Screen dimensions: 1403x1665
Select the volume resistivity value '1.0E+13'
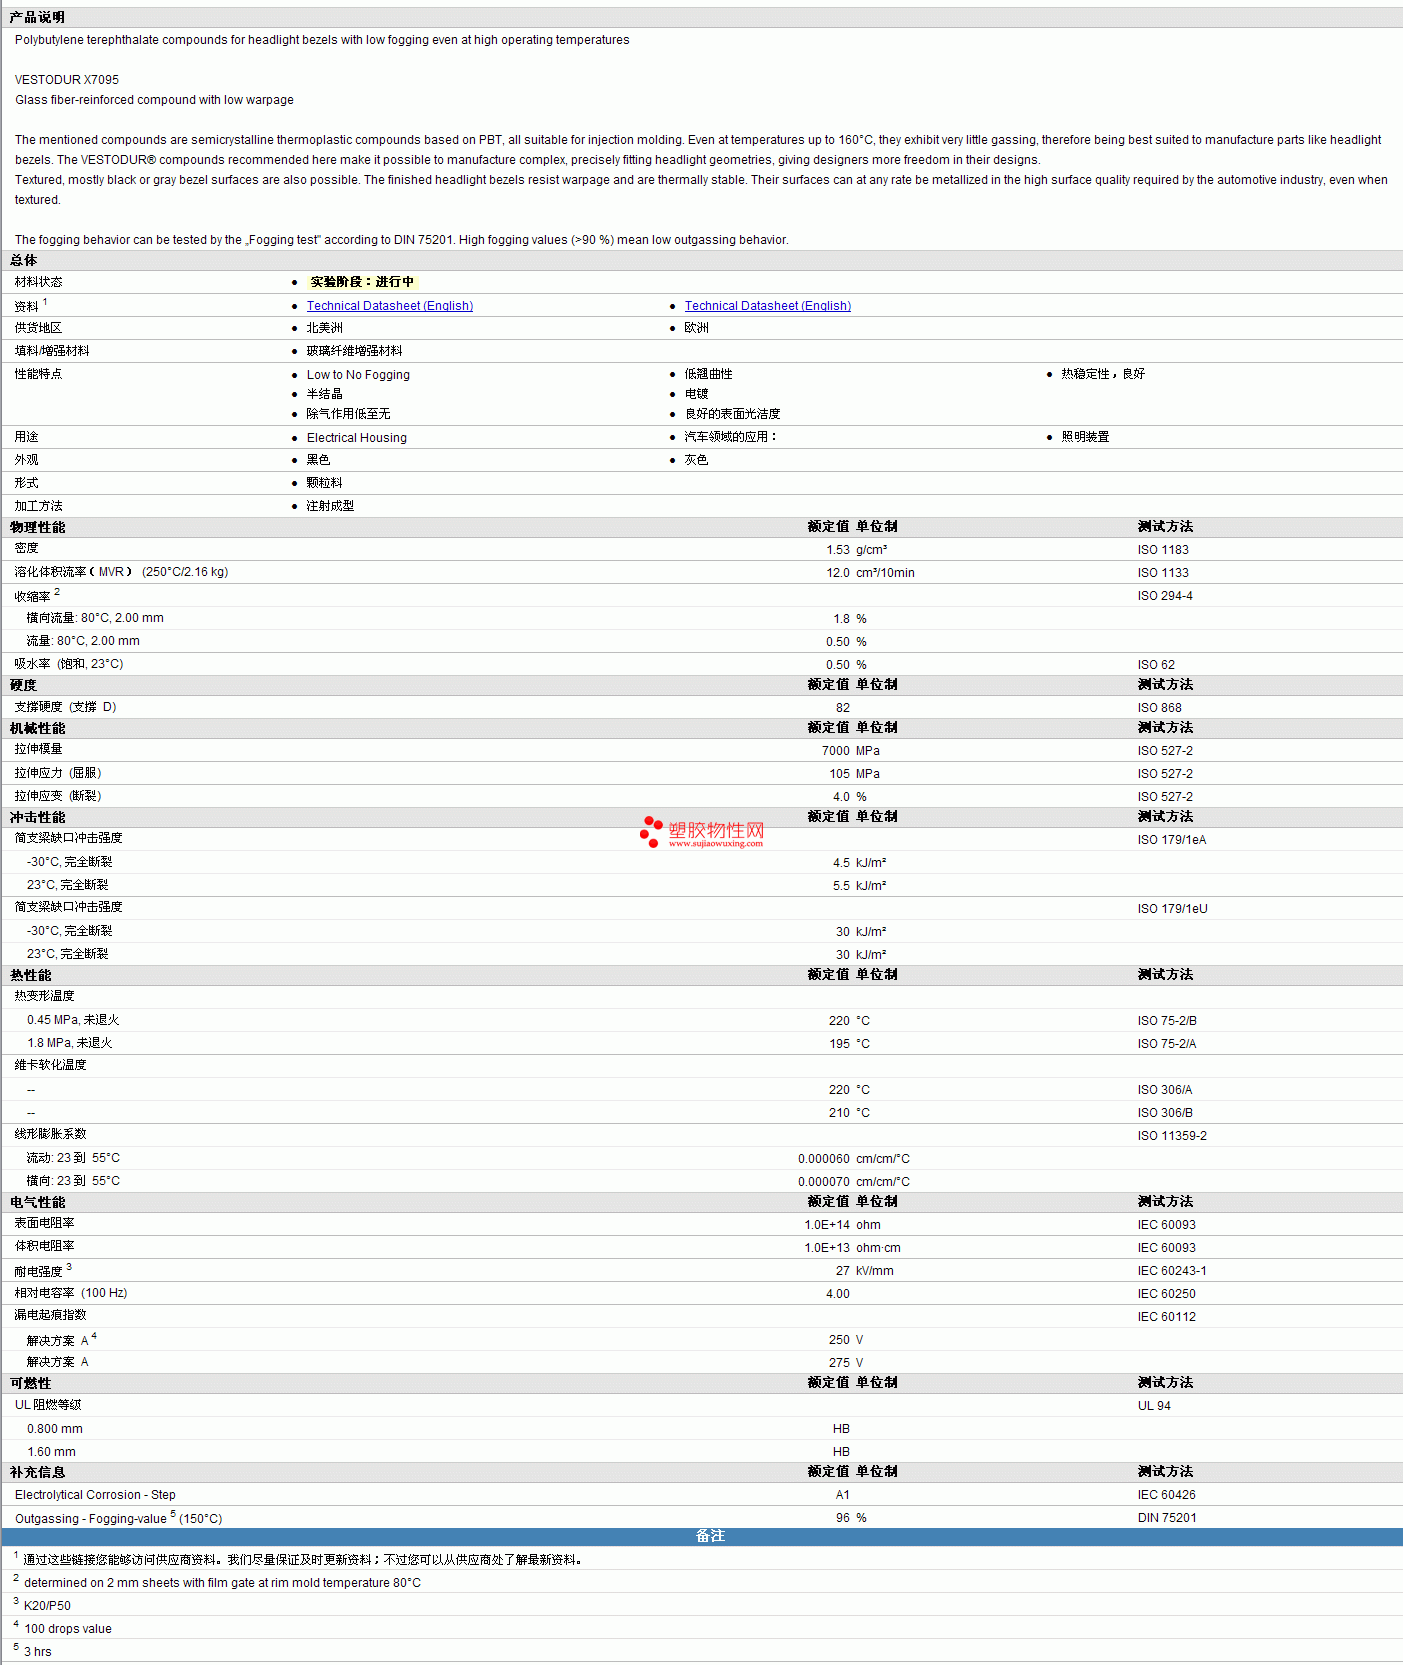click(827, 1248)
